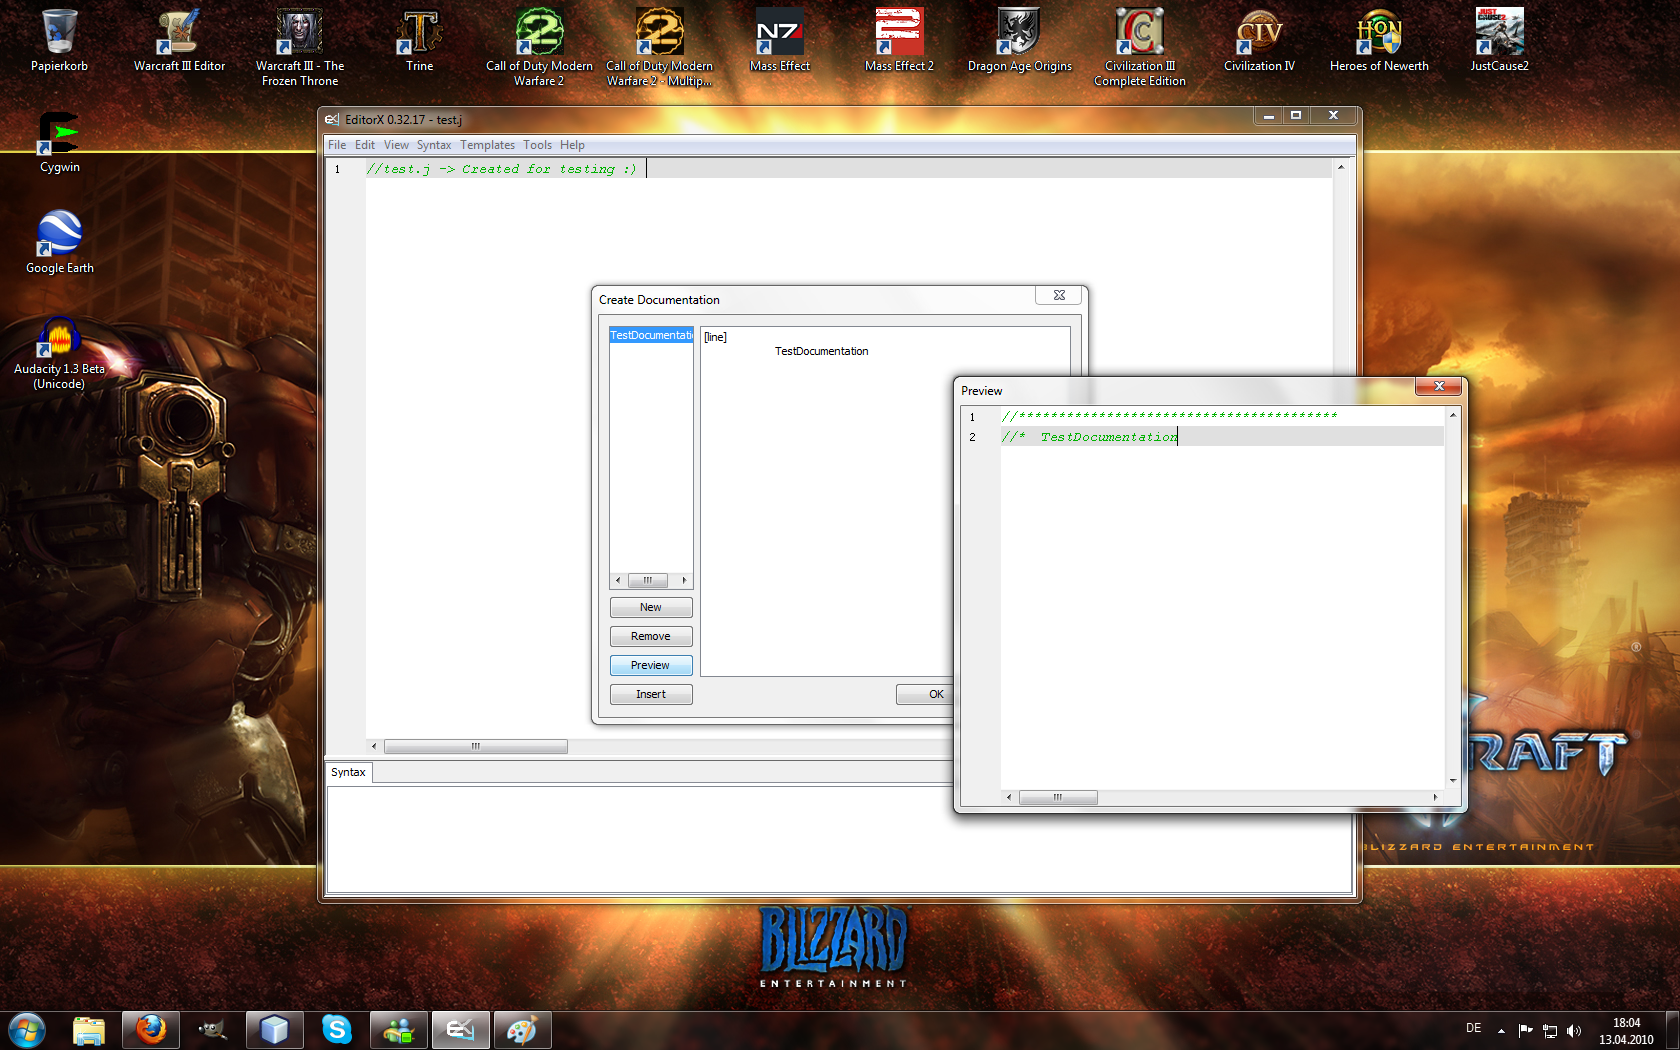Image resolution: width=1680 pixels, height=1050 pixels.
Task: Open Google Earth desktop shortcut
Action: point(60,242)
